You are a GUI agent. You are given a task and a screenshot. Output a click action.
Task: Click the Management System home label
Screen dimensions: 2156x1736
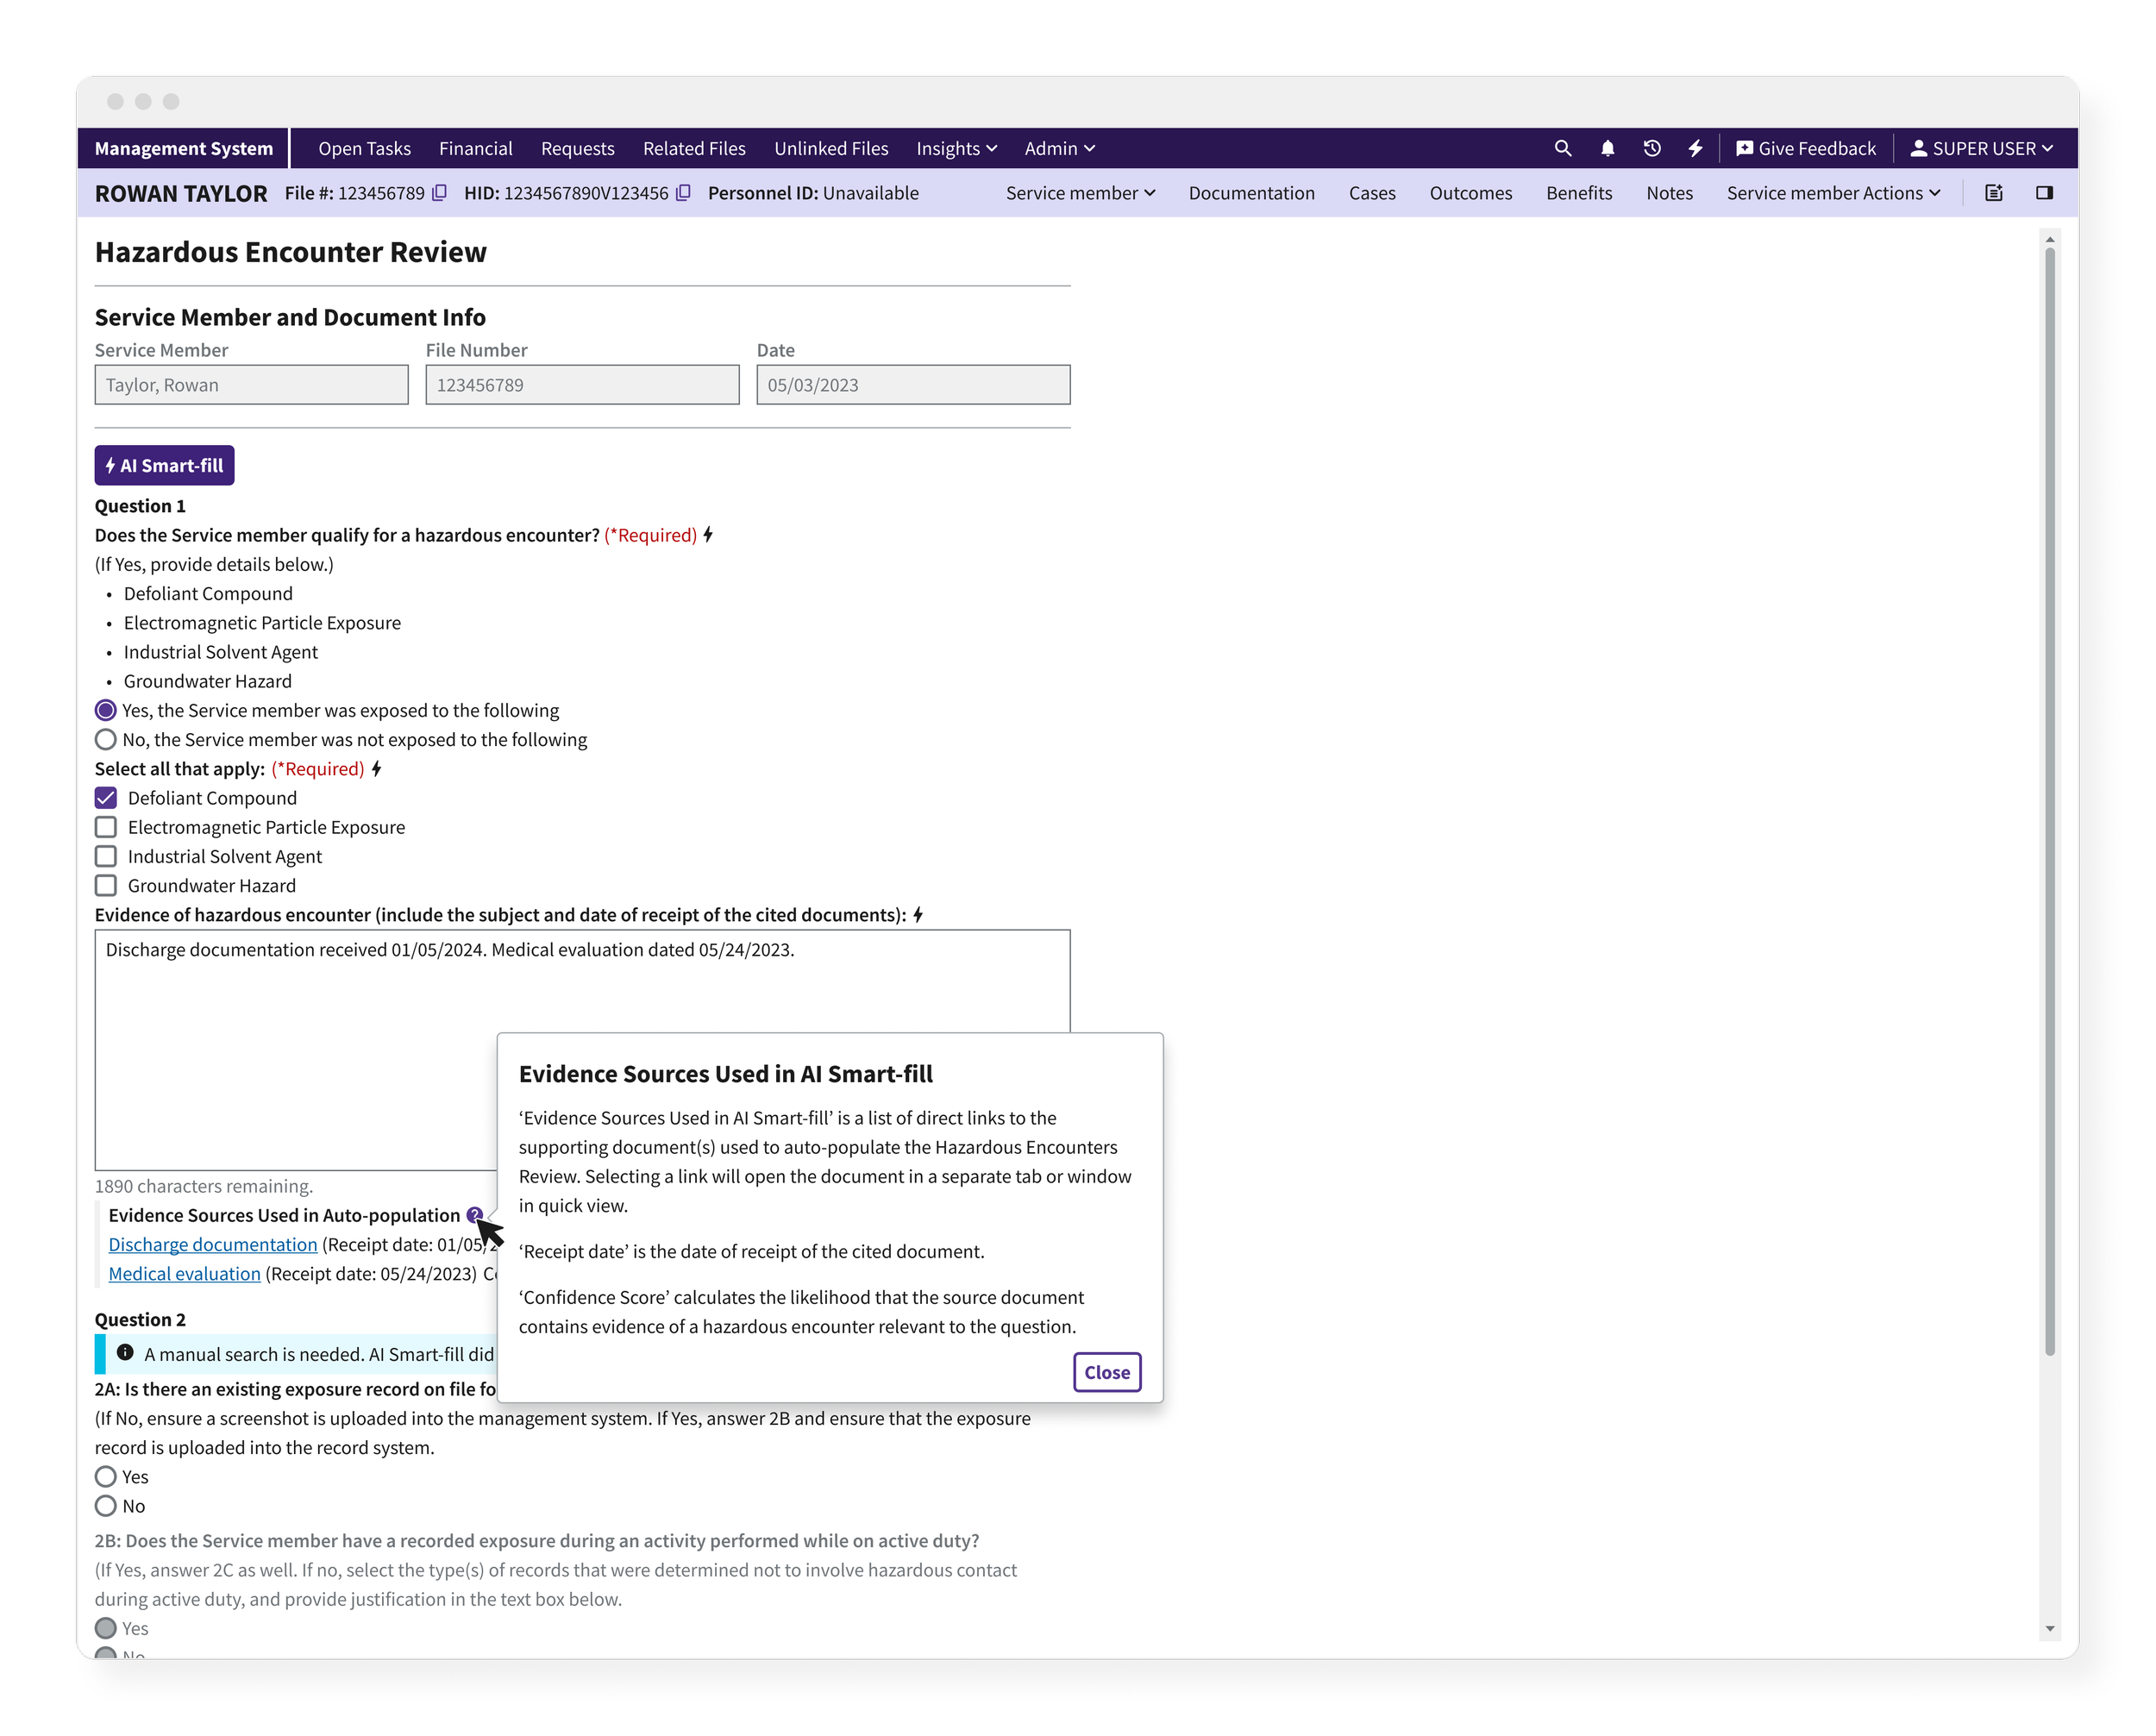(183, 148)
